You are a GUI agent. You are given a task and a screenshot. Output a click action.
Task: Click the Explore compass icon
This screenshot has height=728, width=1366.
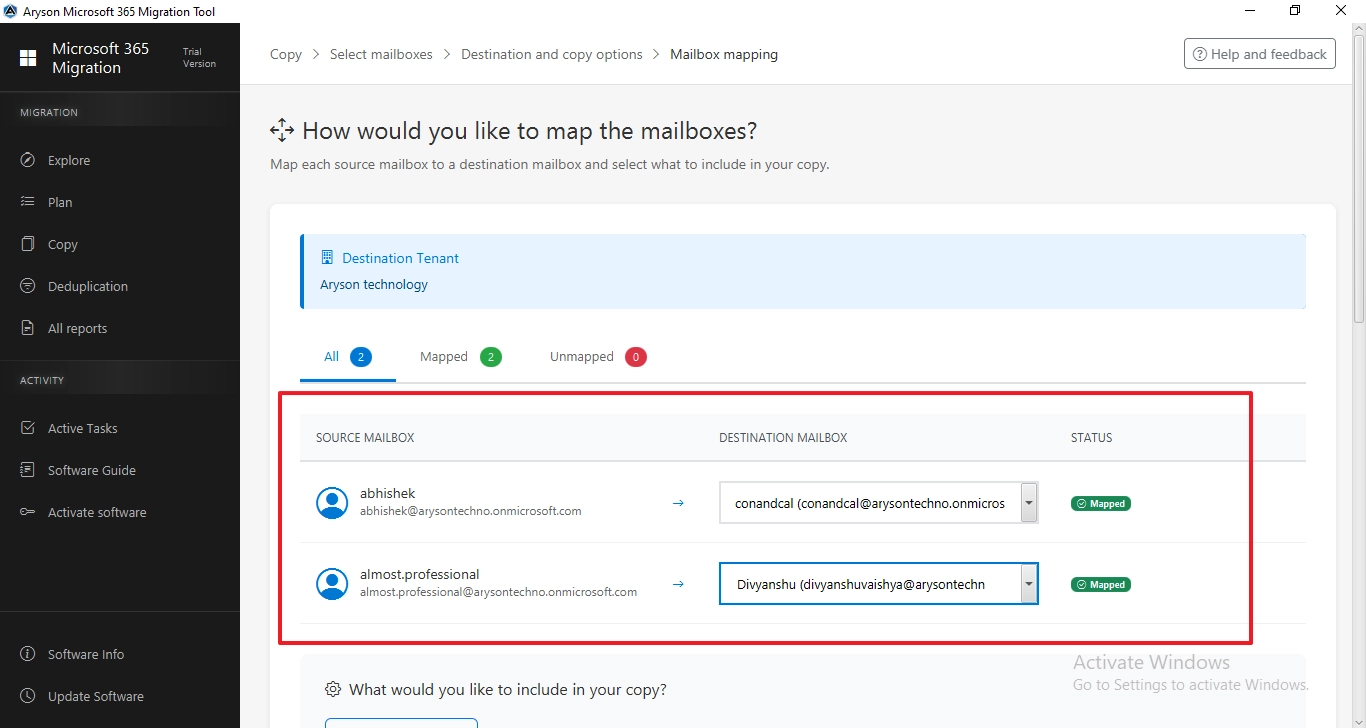pyautogui.click(x=28, y=160)
